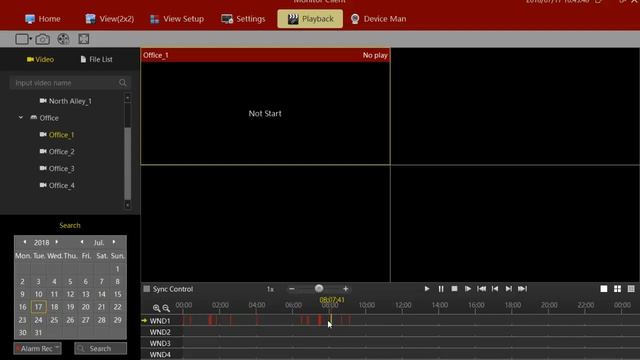Click the magnifier icon in video search box
The width and height of the screenshot is (640, 360).
[123, 83]
